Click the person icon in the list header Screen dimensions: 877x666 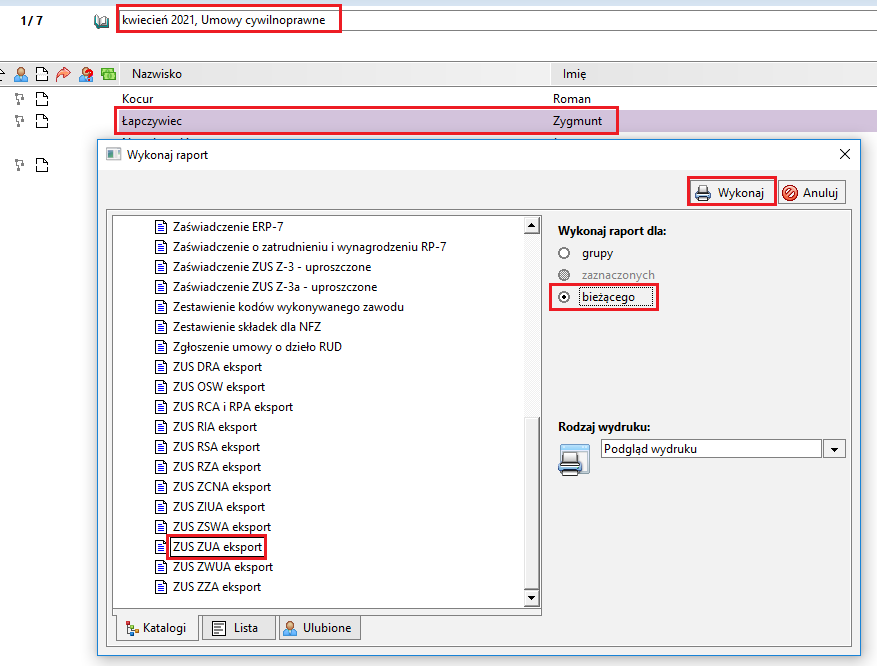tap(21, 74)
